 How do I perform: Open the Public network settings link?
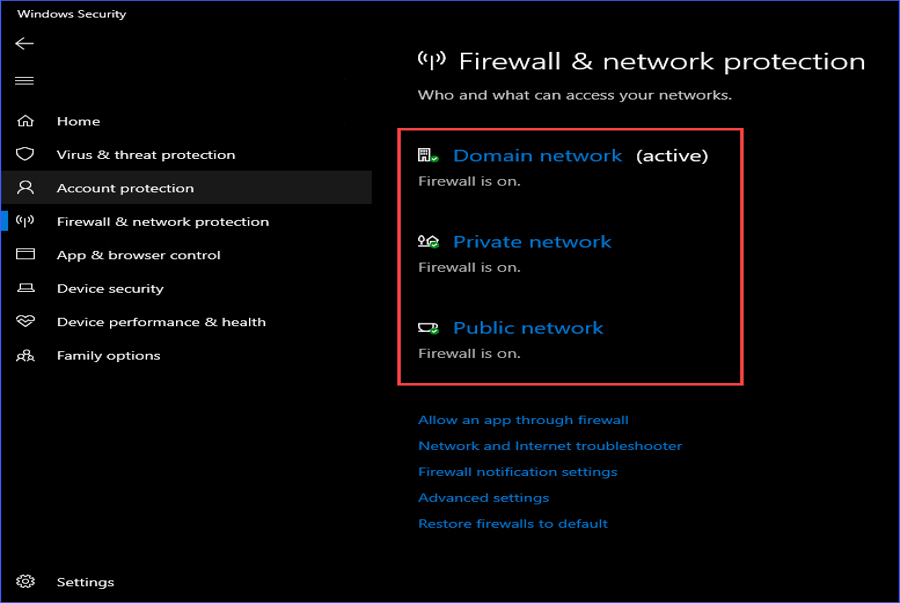point(528,328)
